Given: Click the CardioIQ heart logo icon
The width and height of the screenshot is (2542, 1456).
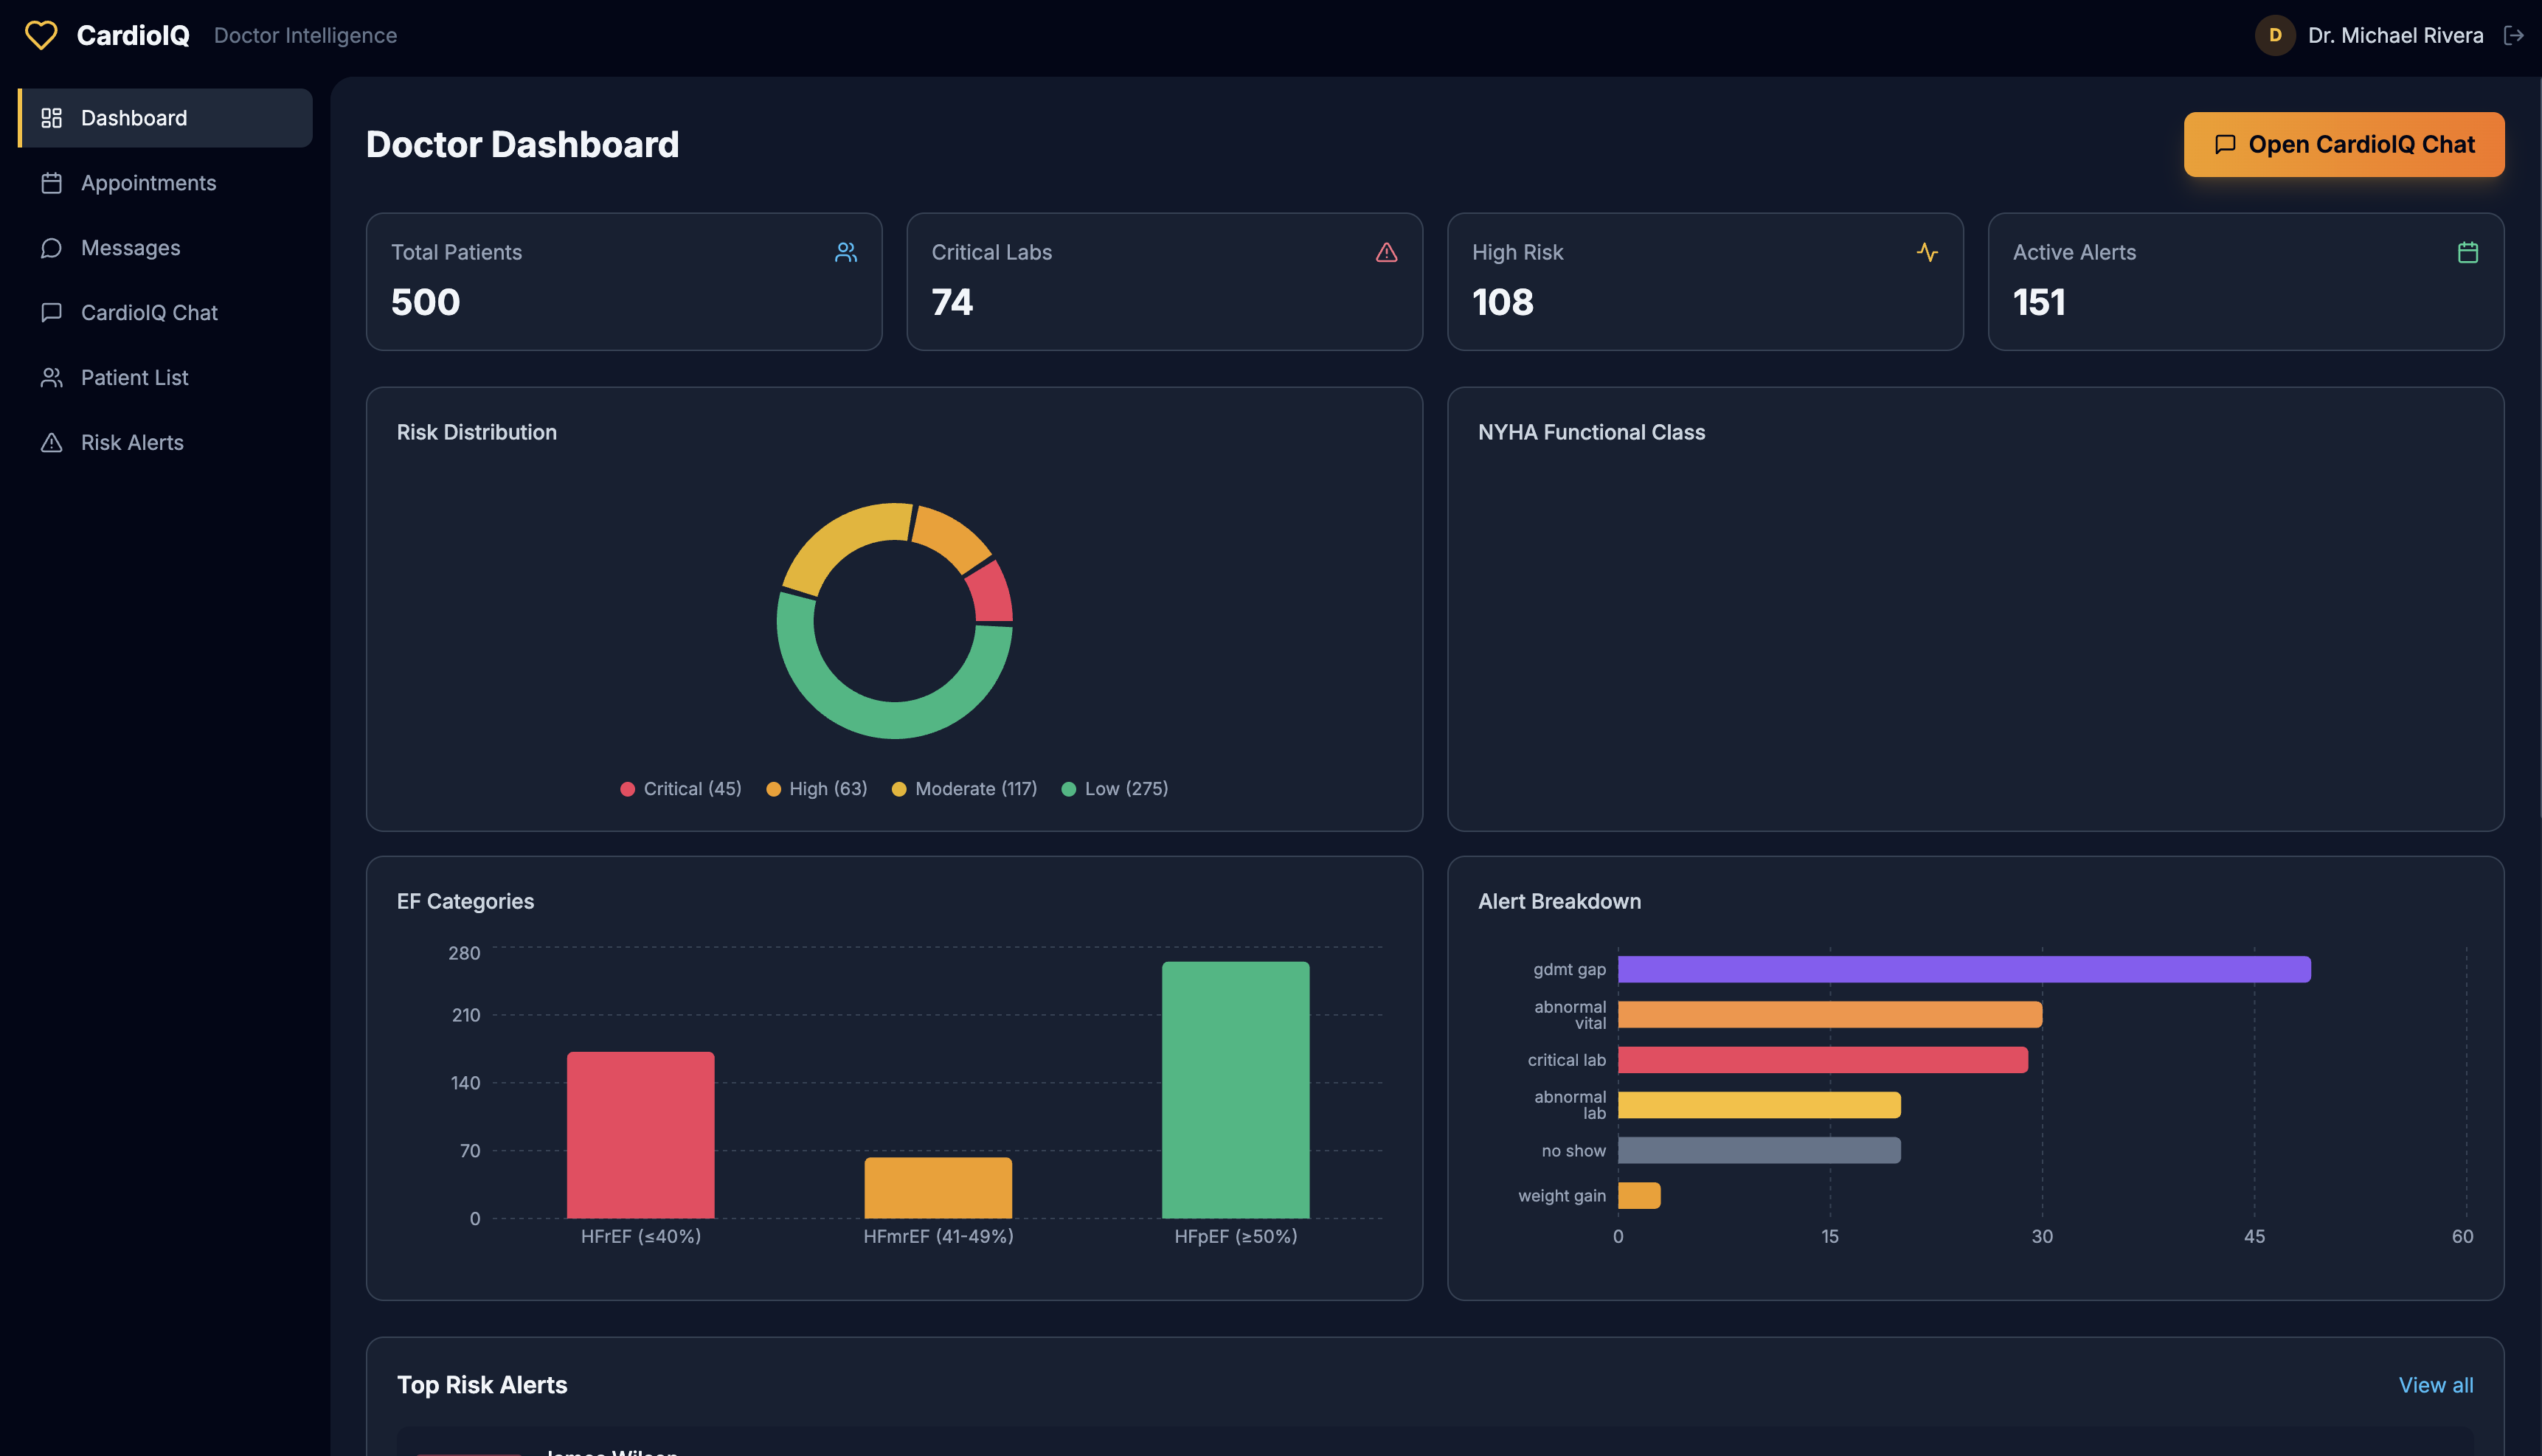Looking at the screenshot, I should pos(41,35).
